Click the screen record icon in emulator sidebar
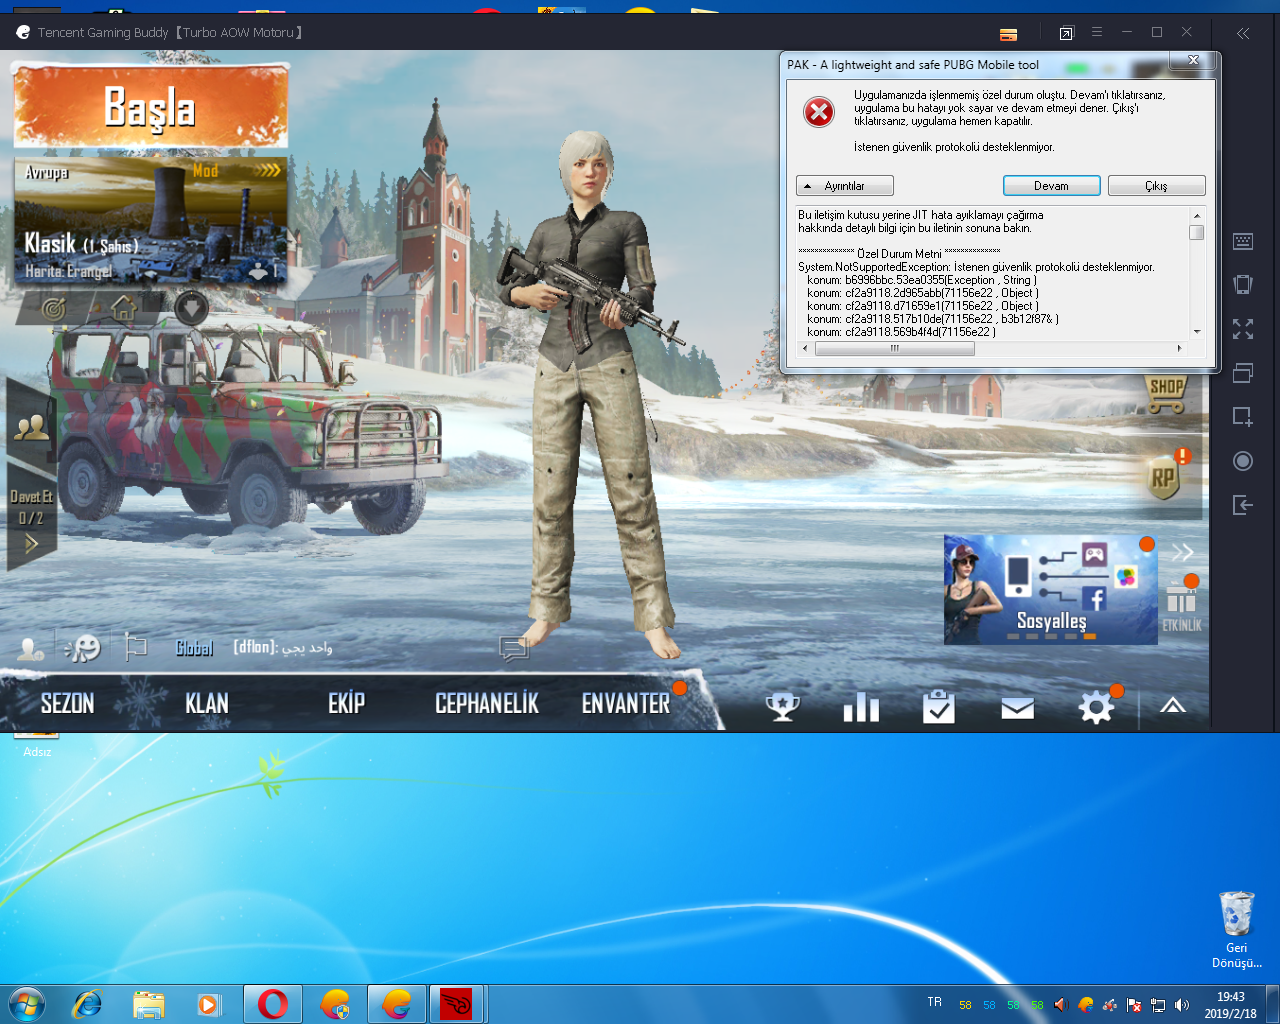The width and height of the screenshot is (1280, 1024). [x=1243, y=461]
